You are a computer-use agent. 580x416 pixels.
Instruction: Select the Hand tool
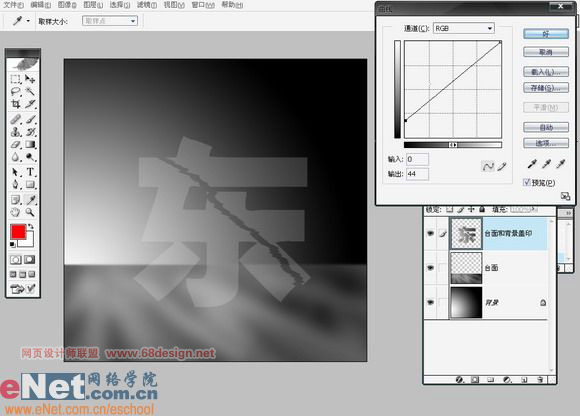16,212
